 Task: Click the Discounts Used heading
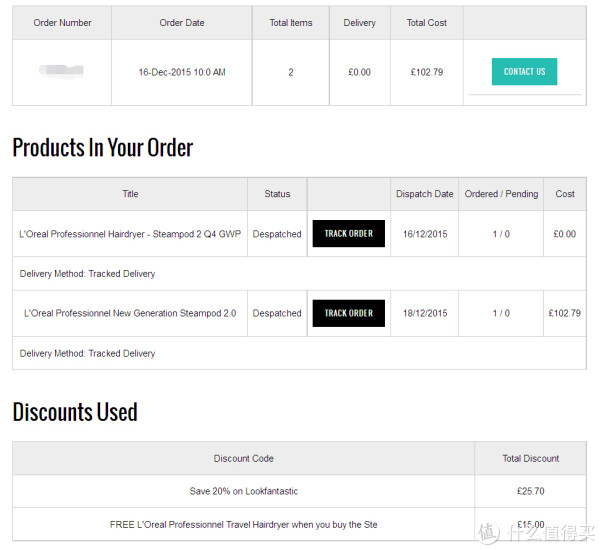[75, 412]
